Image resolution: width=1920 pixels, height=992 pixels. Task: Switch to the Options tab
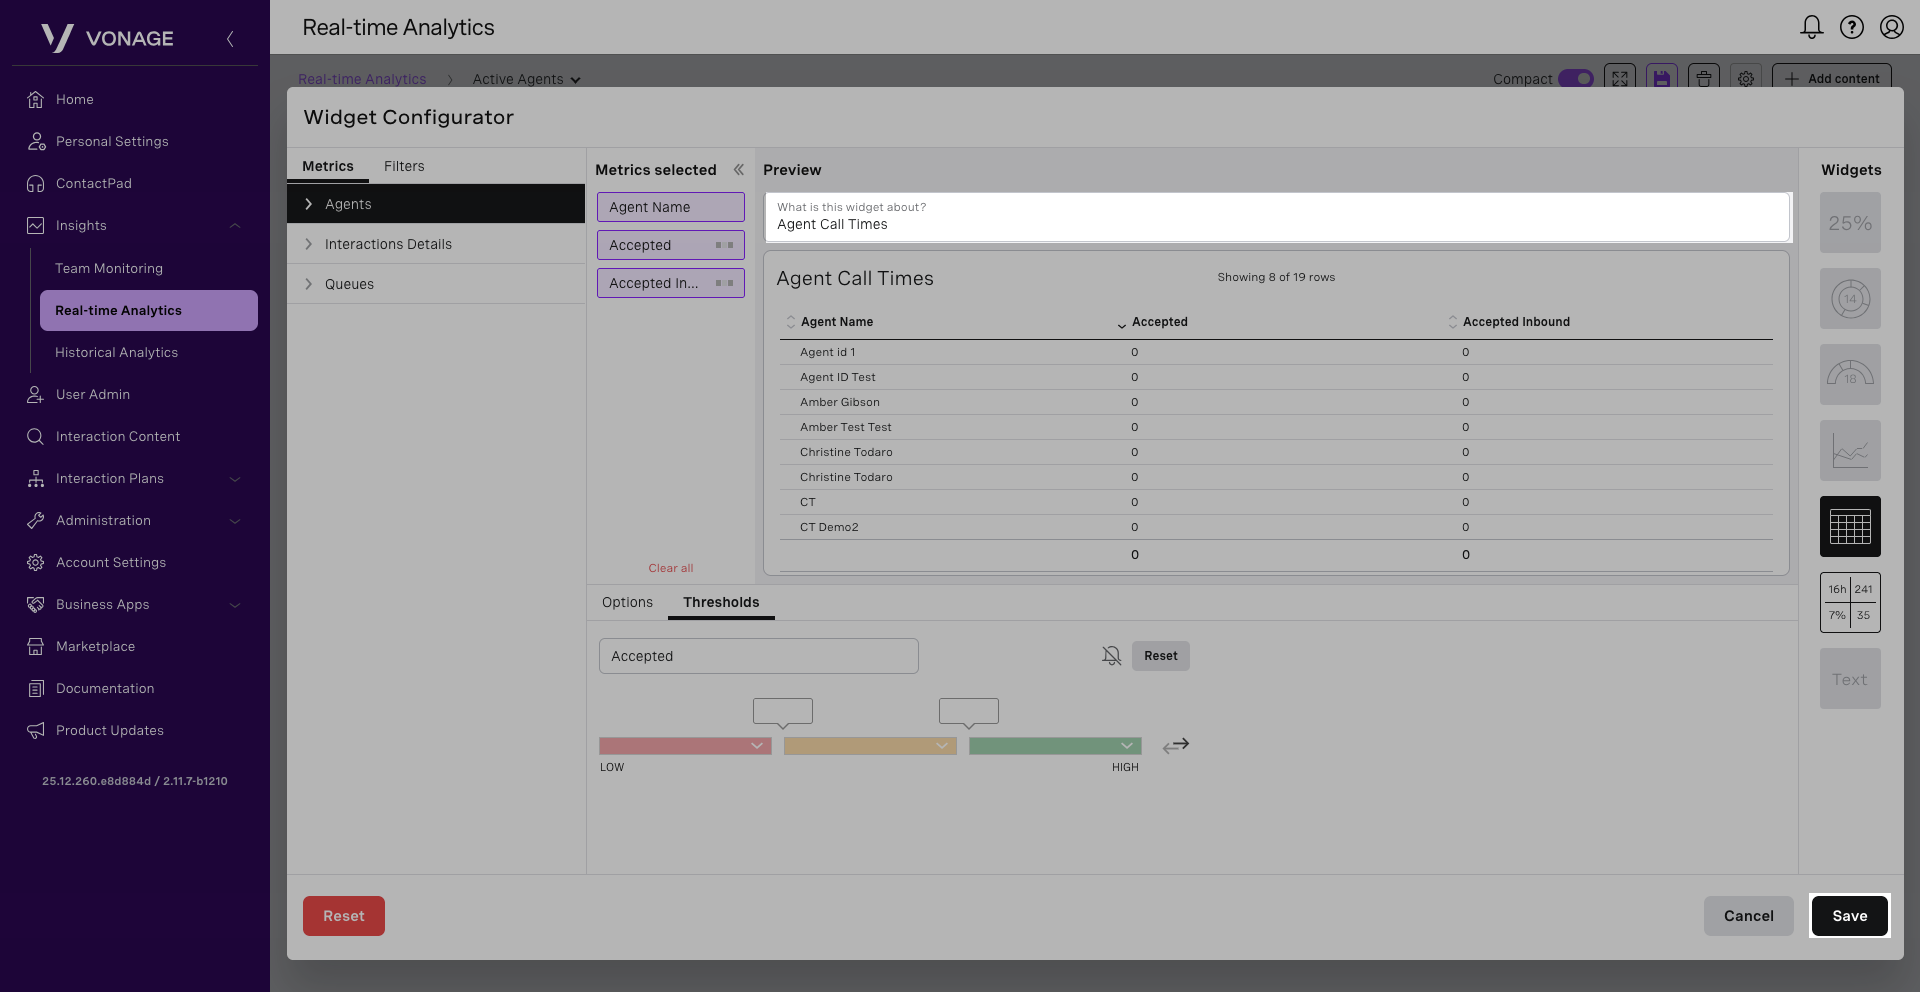pos(627,602)
